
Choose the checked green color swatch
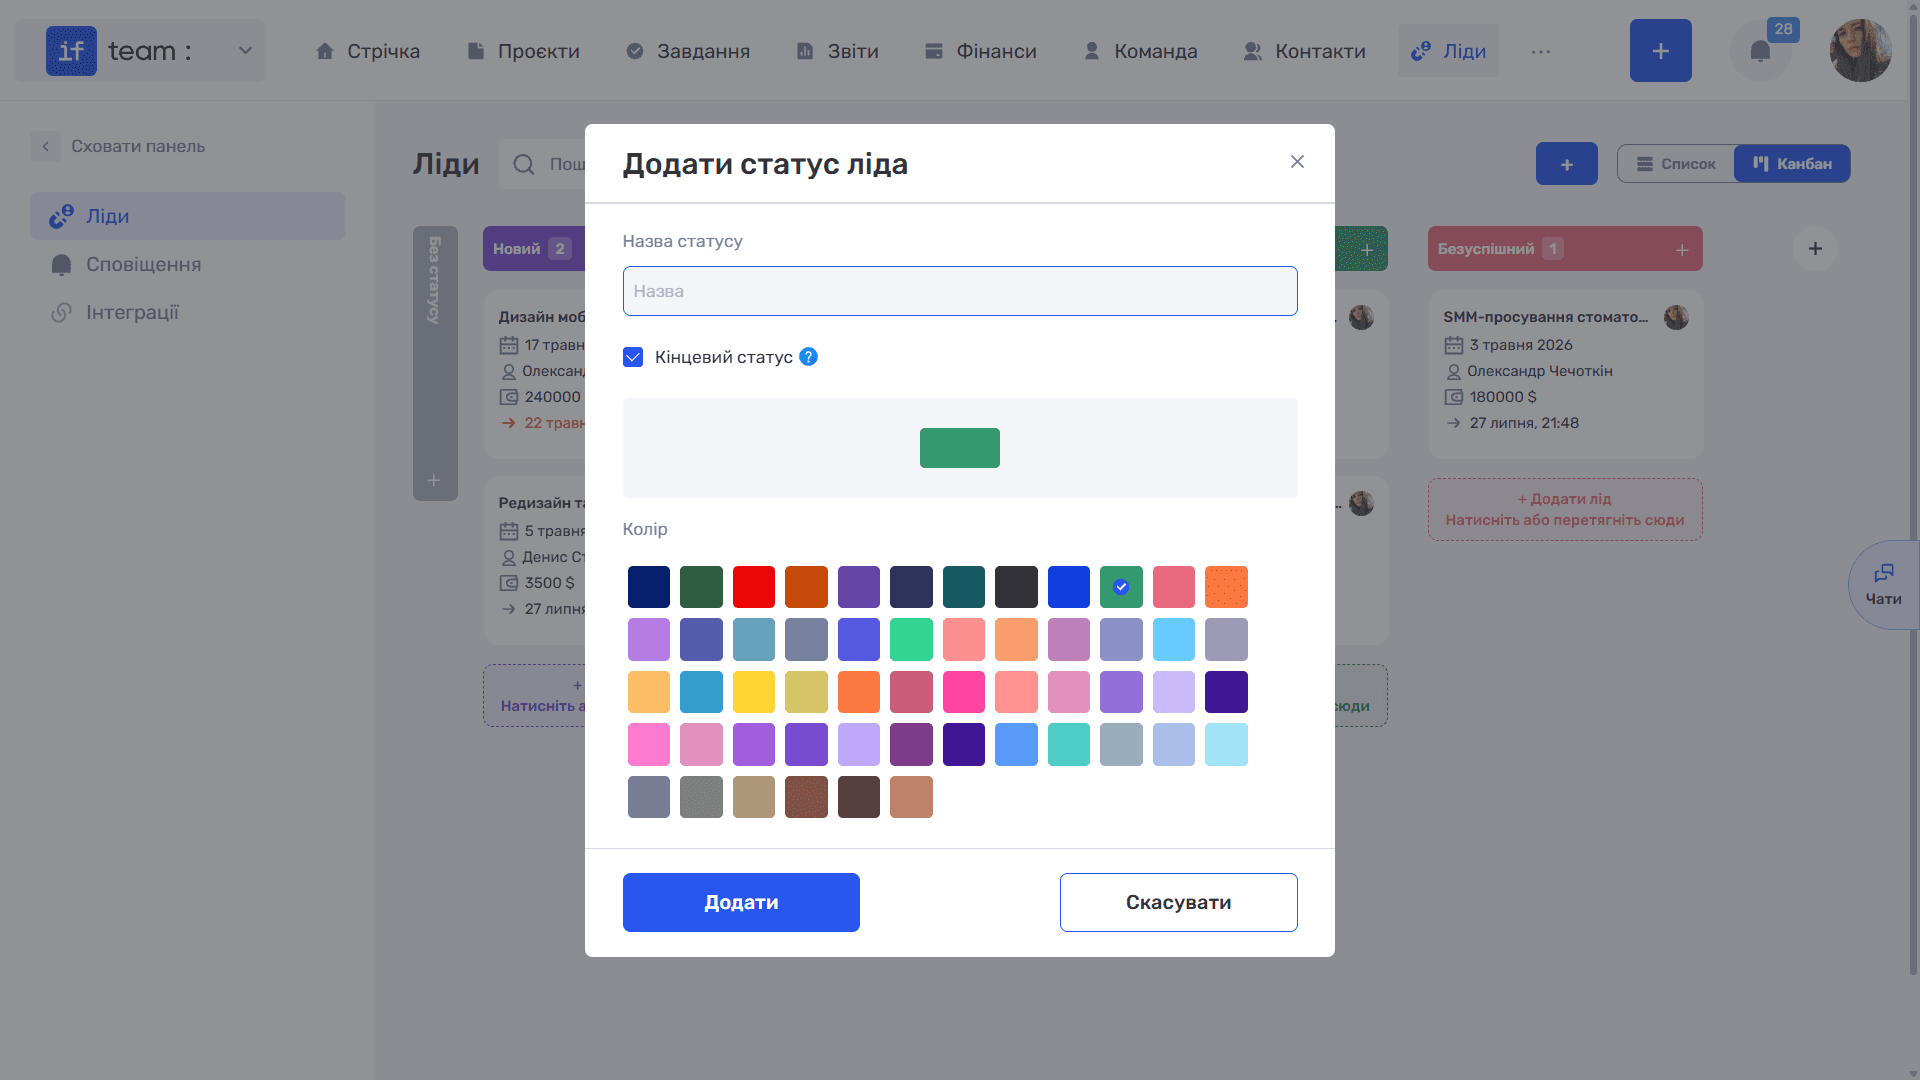1121,587
